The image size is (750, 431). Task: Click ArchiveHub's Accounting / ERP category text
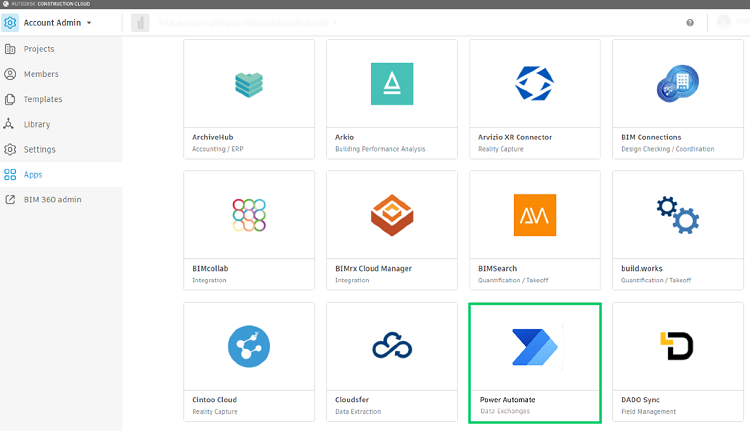[218, 149]
